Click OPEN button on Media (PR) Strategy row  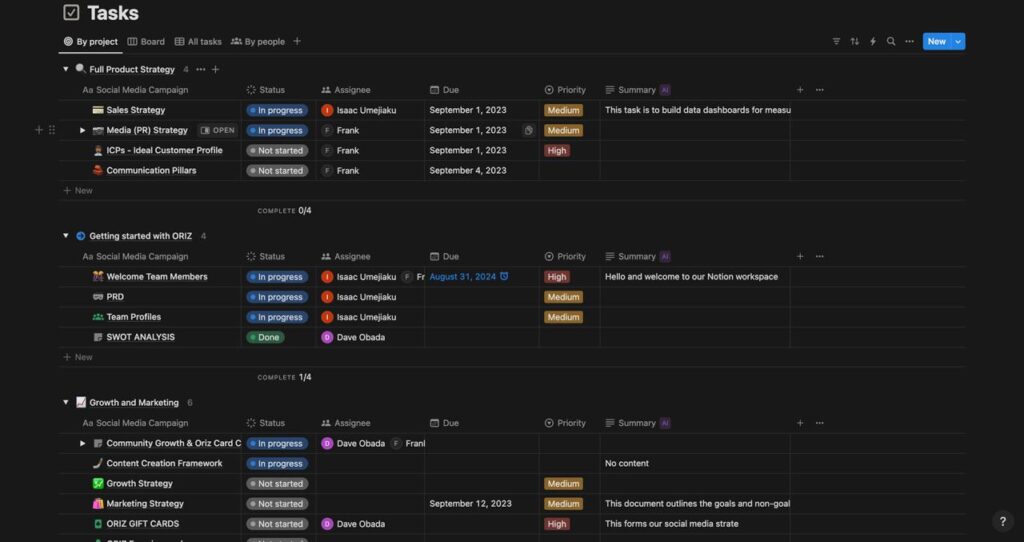[217, 130]
